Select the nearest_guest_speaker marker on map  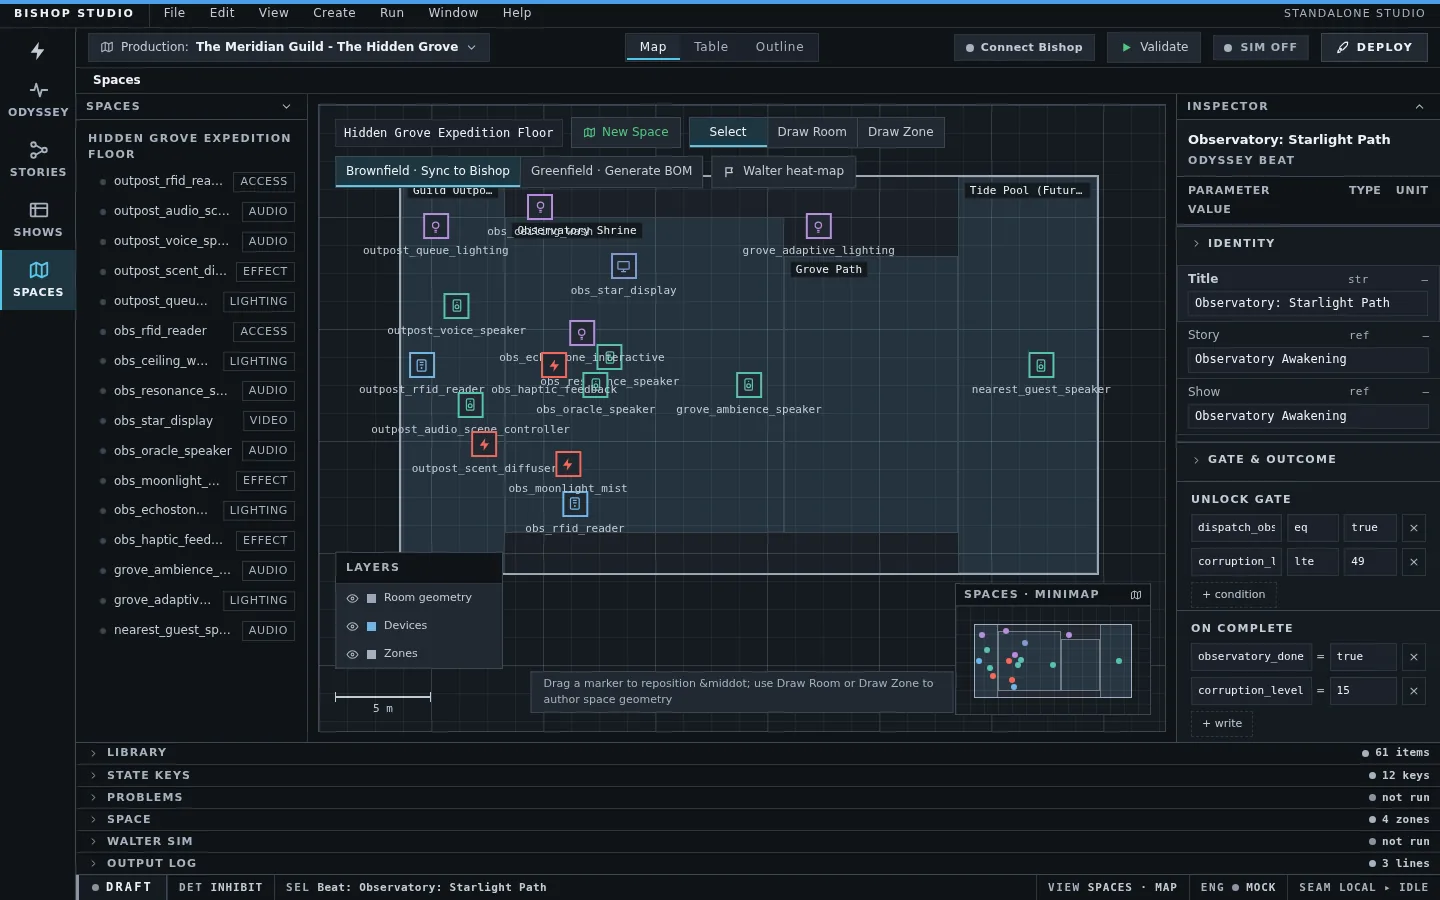click(1041, 365)
